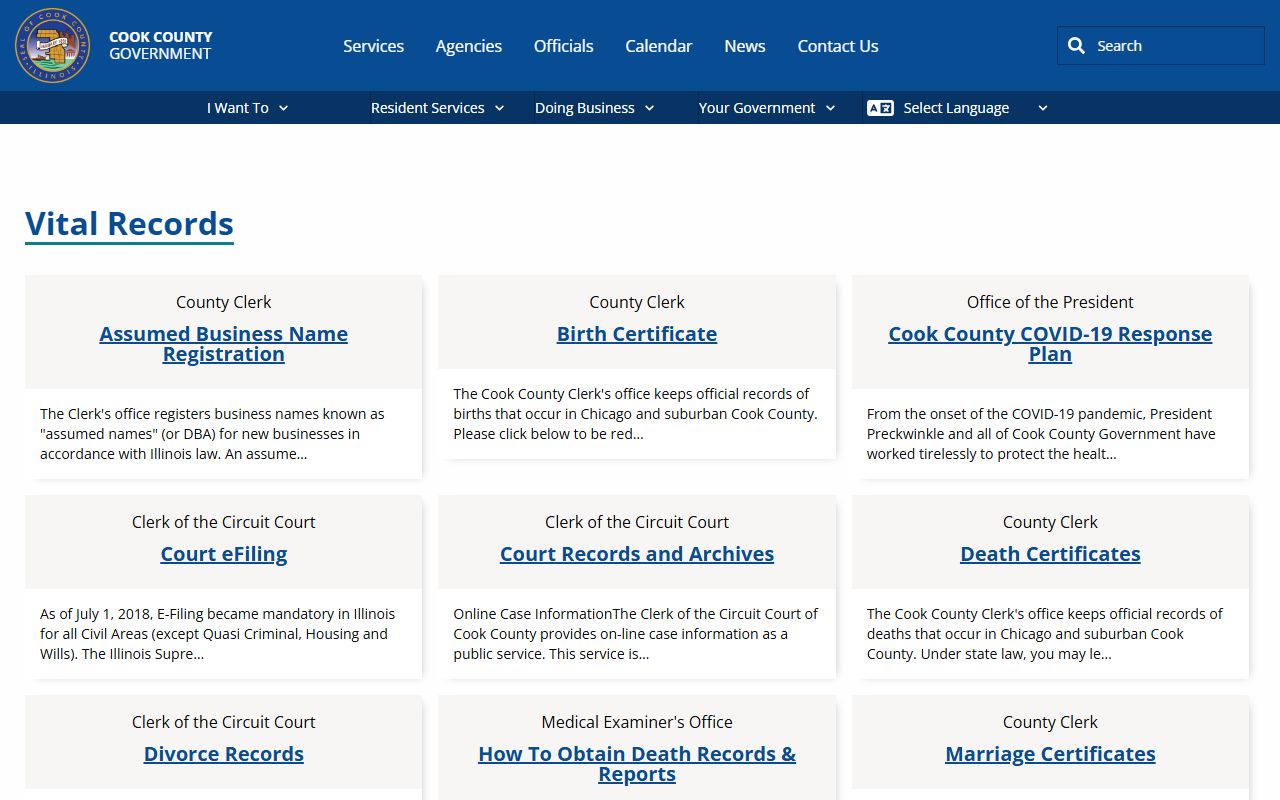
Task: Open Cook County COVID-19 Response Plan link
Action: tap(1050, 344)
